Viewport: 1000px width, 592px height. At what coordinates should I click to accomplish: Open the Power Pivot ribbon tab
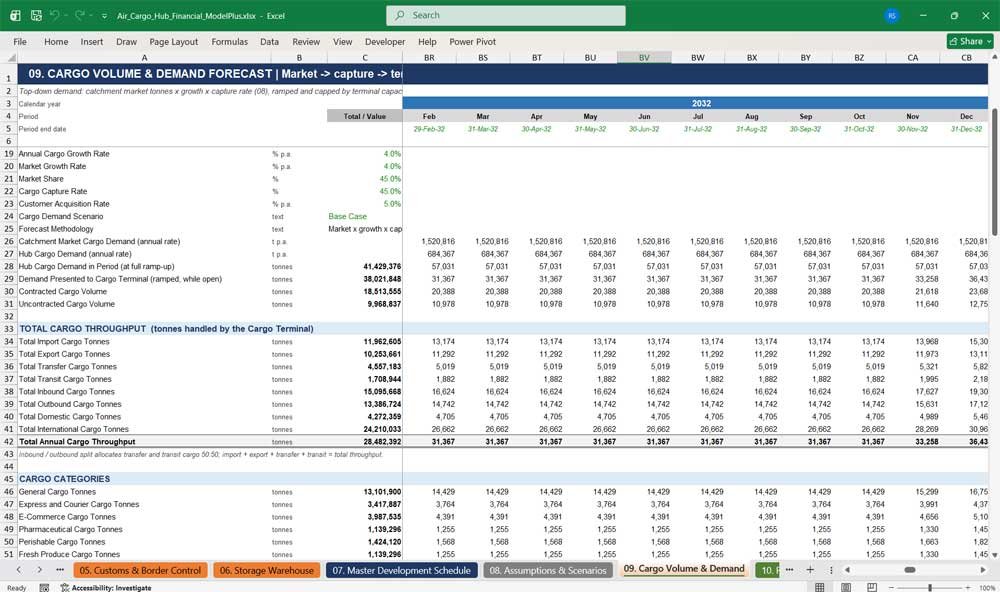pos(473,41)
